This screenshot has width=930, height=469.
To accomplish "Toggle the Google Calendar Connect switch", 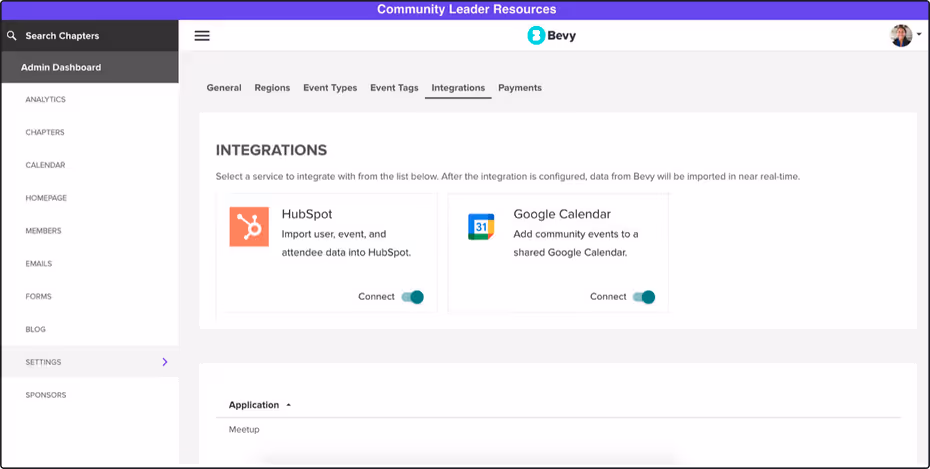I will click(644, 296).
